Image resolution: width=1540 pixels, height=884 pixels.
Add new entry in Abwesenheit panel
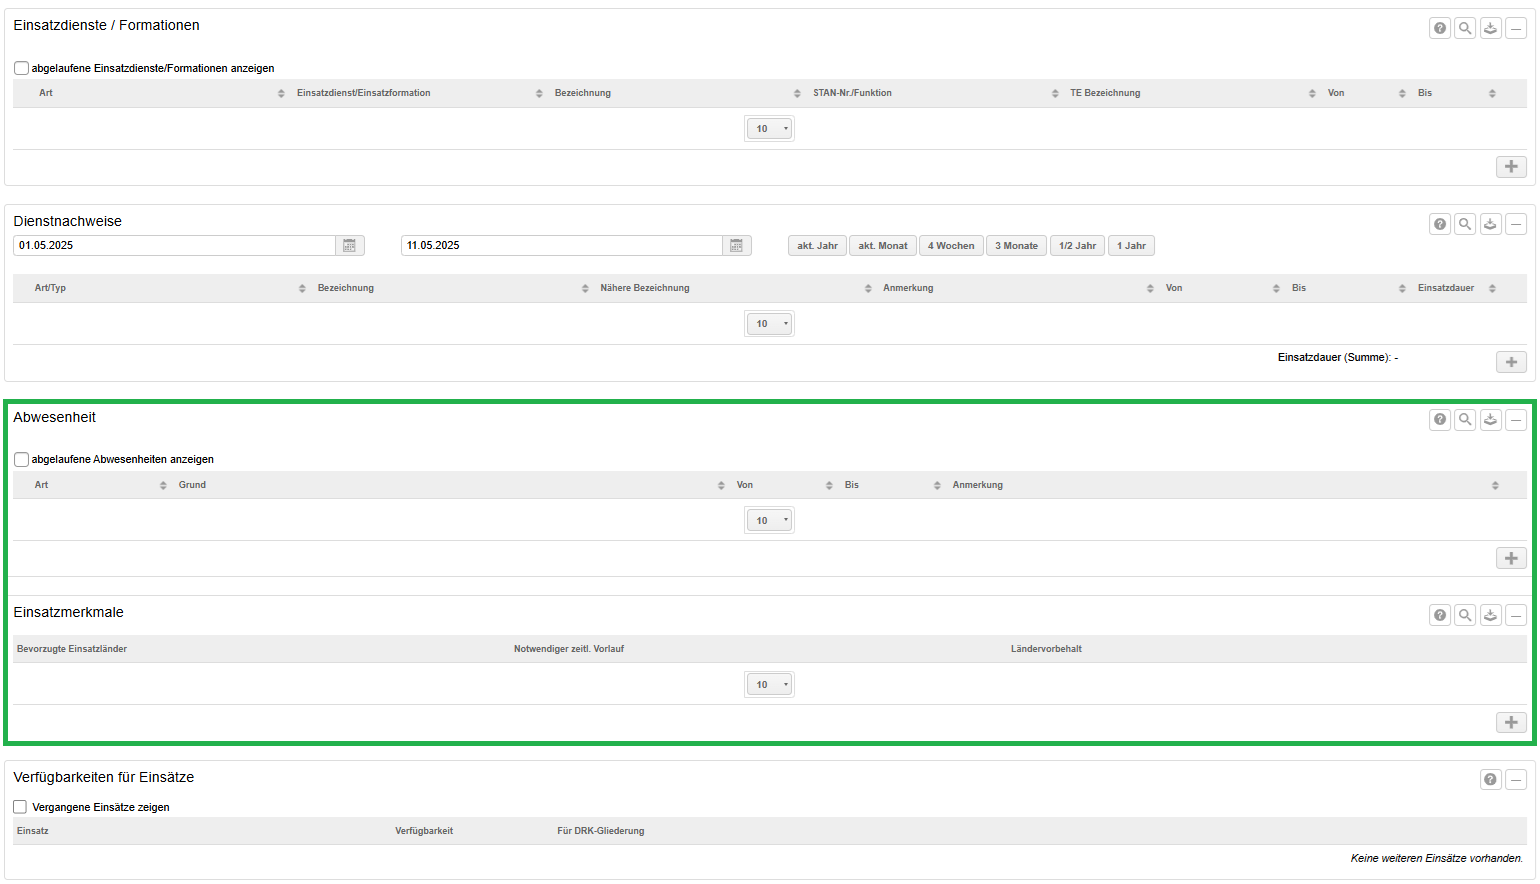click(x=1511, y=558)
